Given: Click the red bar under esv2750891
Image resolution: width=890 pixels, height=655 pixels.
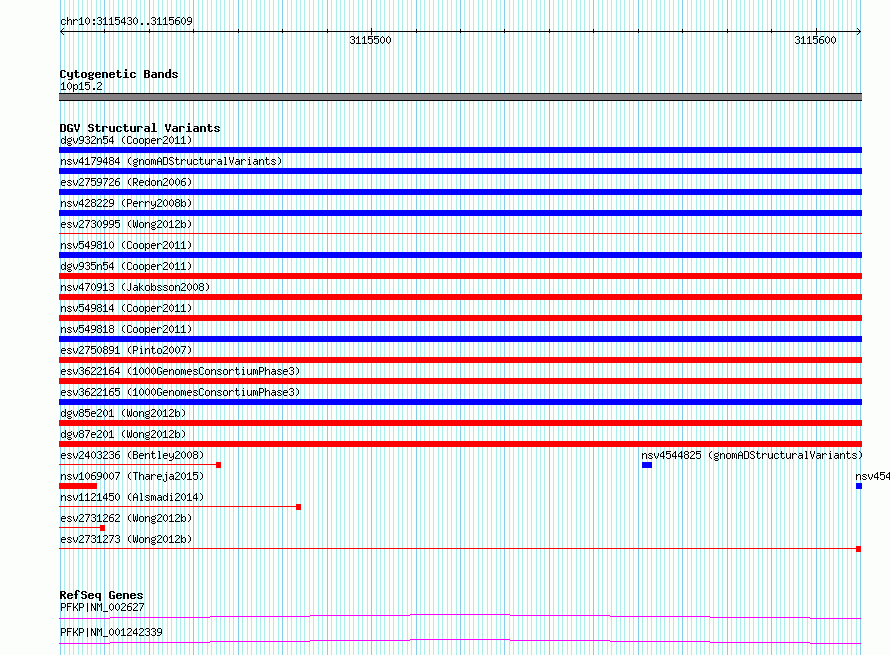Looking at the screenshot, I should click(460, 360).
